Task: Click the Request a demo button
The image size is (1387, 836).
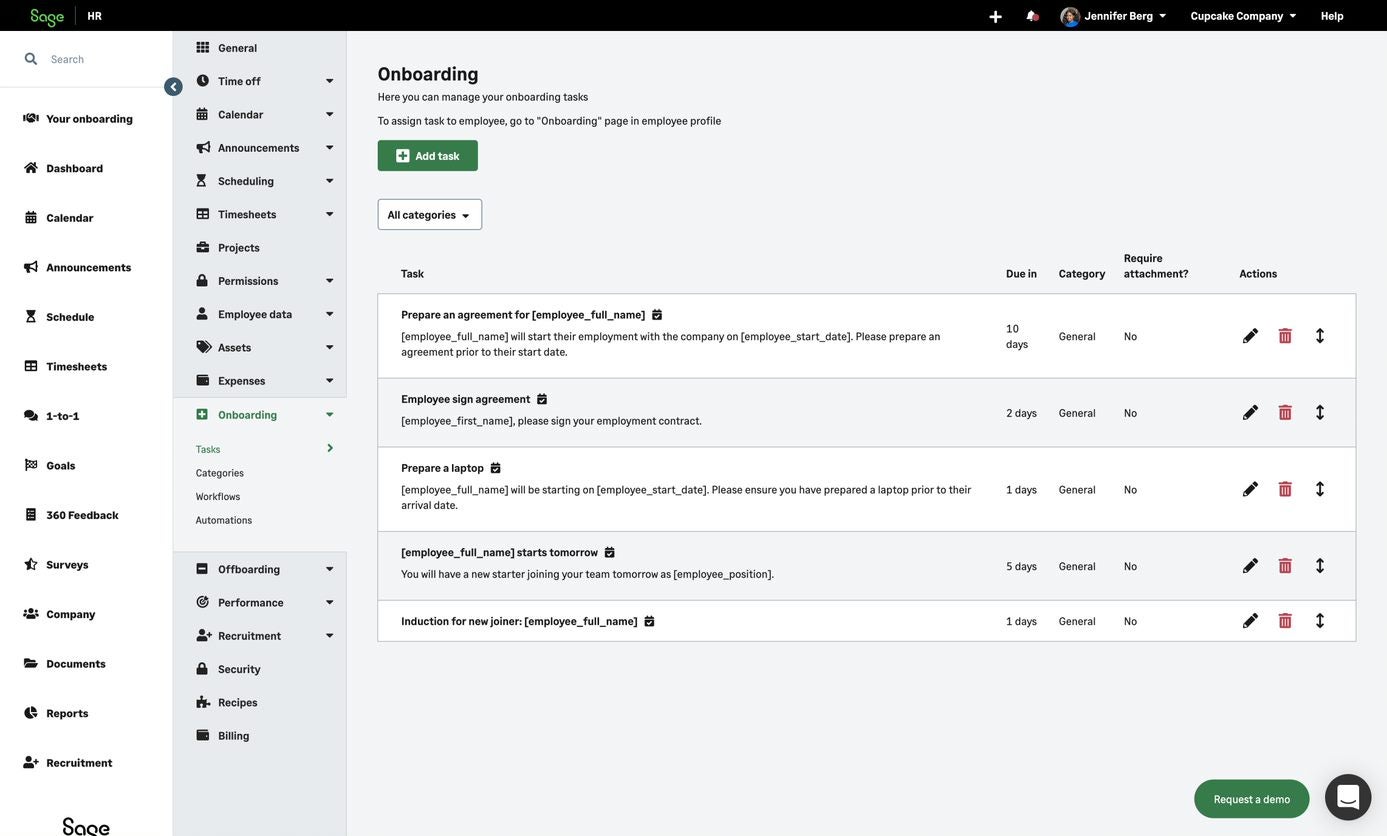Action: click(x=1251, y=799)
